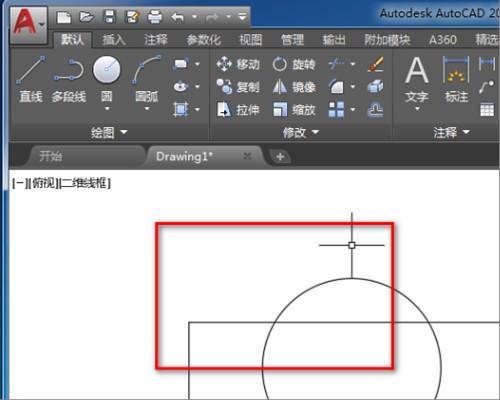The width and height of the screenshot is (500, 400).
Task: Select the 直线 line tool
Action: click(x=31, y=79)
